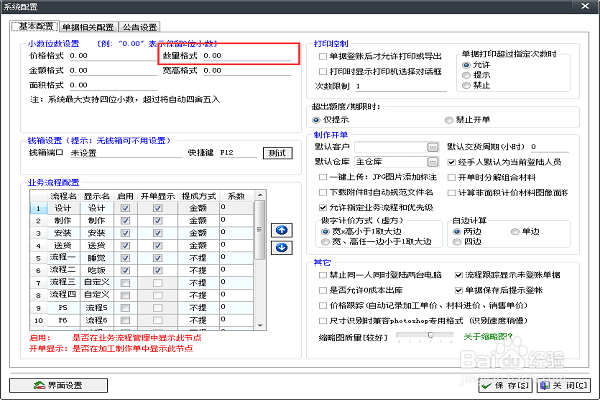Screen dimensions: 600x400
Task: Open default customer browse ellipsis button
Action: click(x=433, y=147)
